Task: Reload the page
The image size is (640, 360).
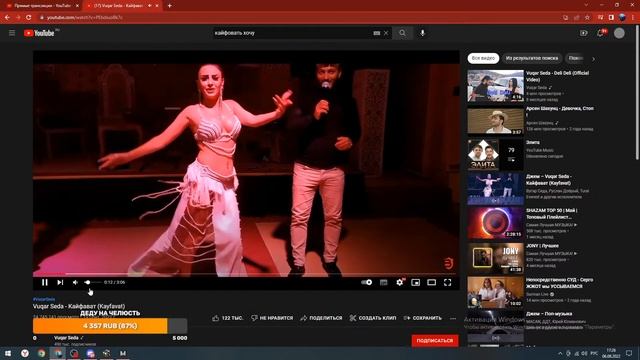Action: click(29, 18)
